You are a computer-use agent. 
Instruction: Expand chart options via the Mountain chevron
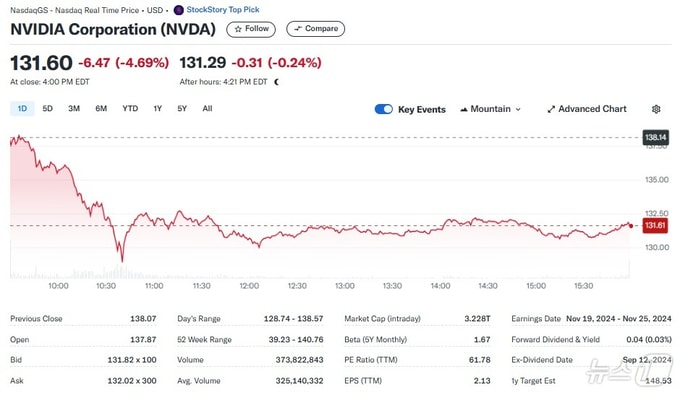[518, 110]
